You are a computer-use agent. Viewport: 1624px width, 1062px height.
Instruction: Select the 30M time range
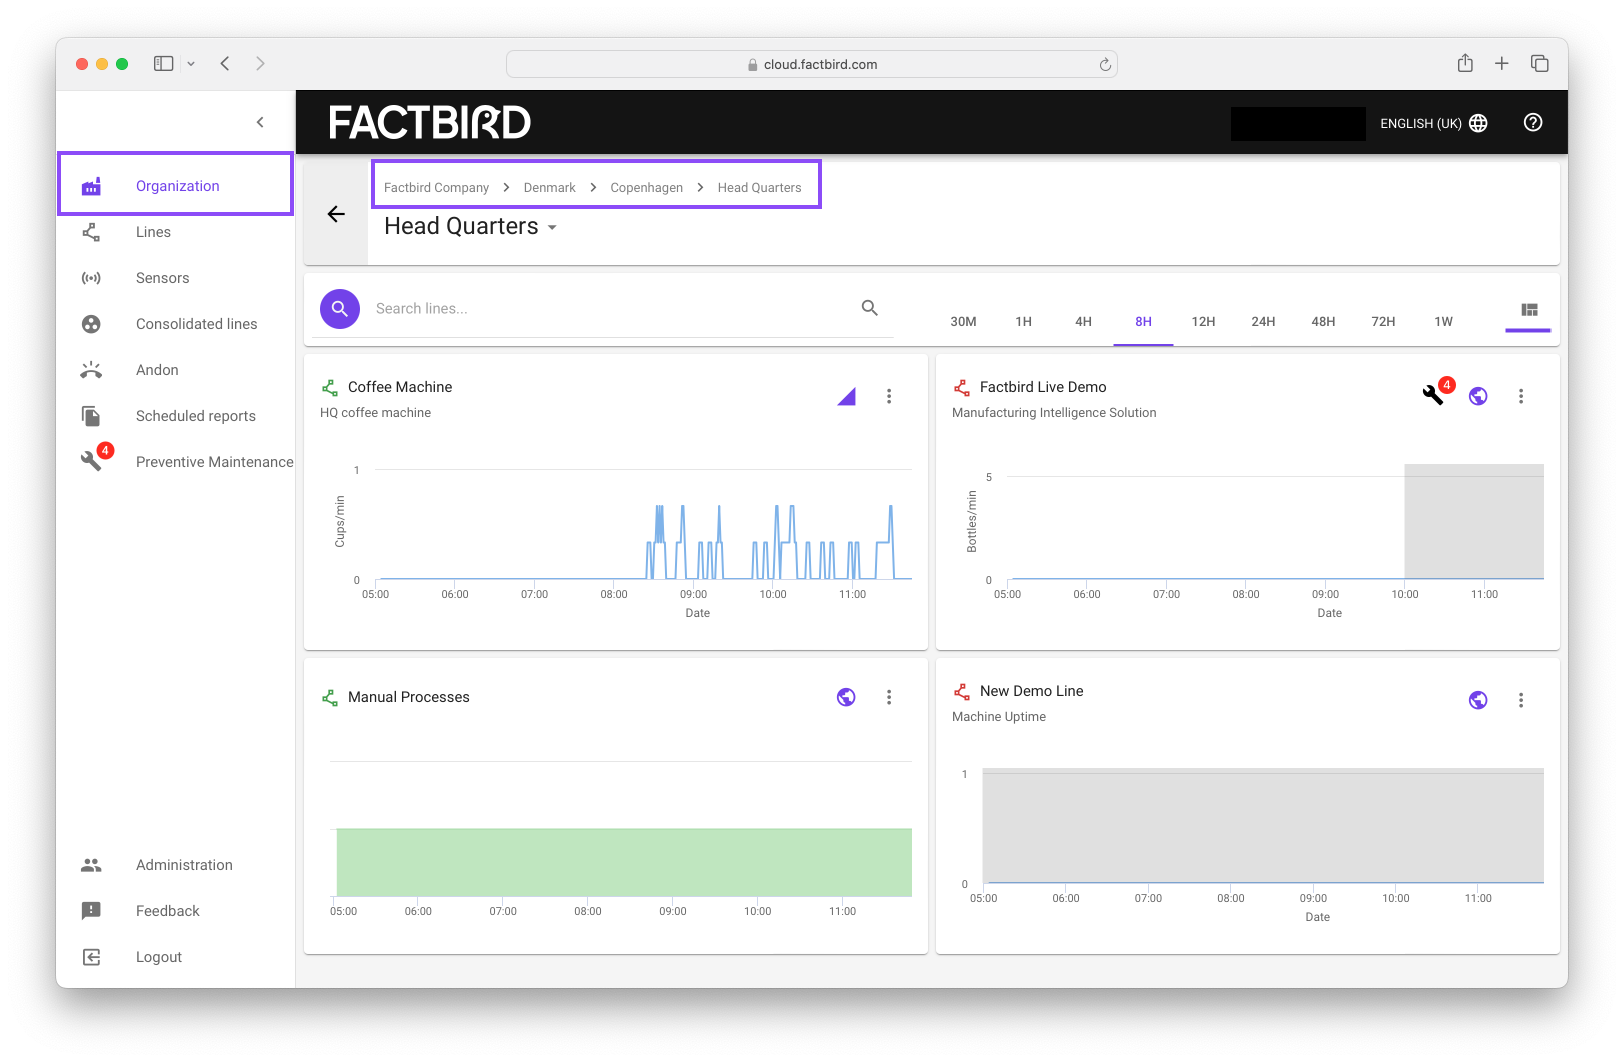click(x=963, y=321)
